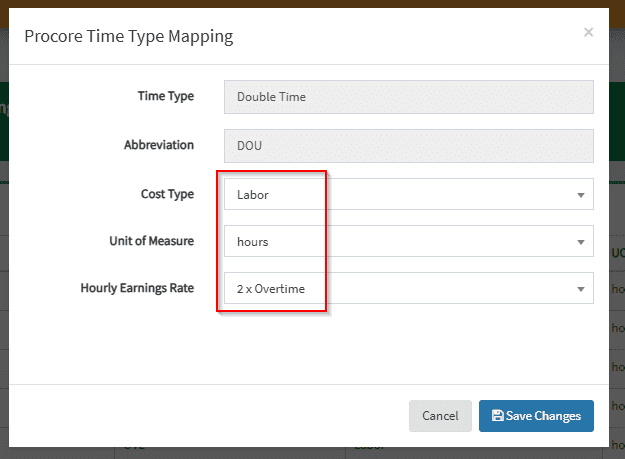Click the Unit of Measure label
This screenshot has height=459, width=625.
tap(151, 241)
